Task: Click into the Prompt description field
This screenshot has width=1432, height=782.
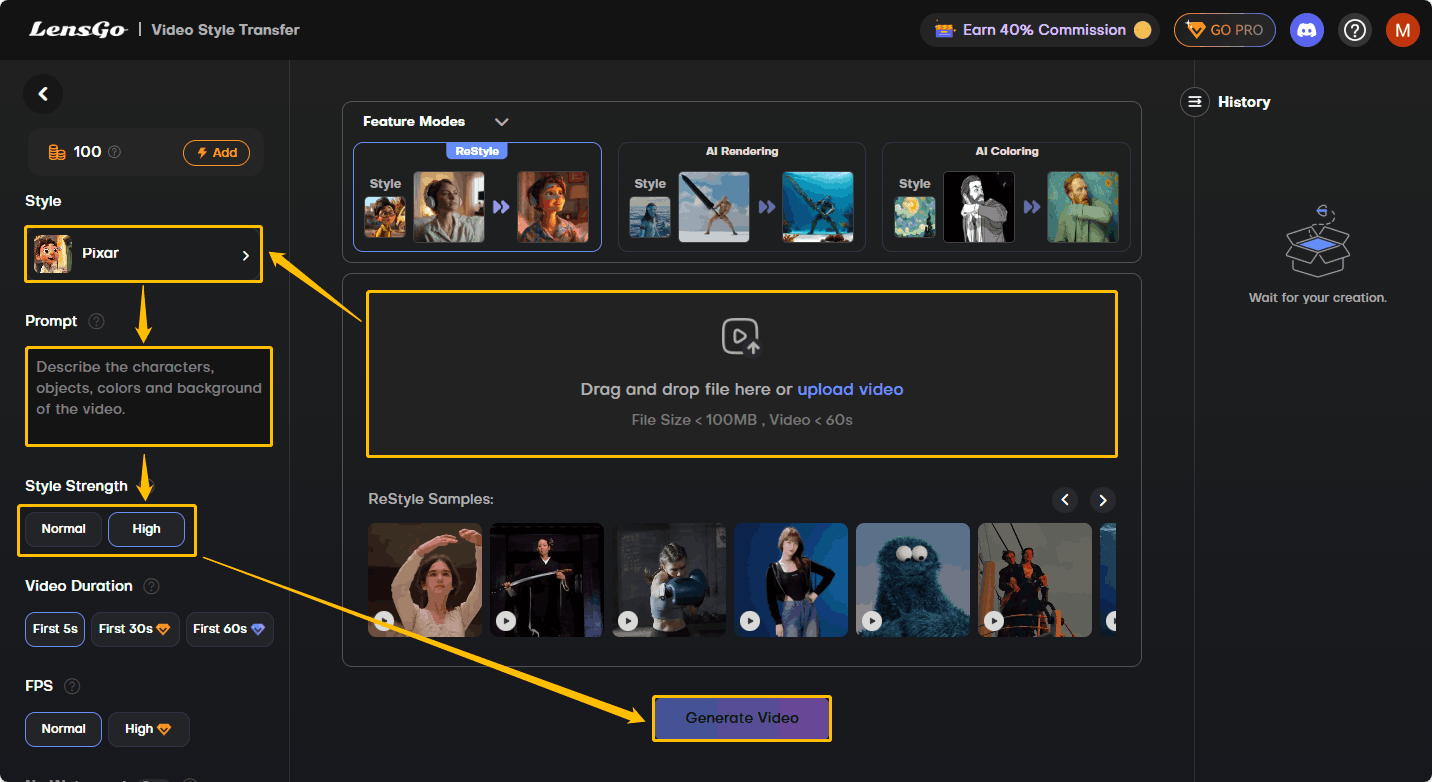Action: tap(149, 396)
